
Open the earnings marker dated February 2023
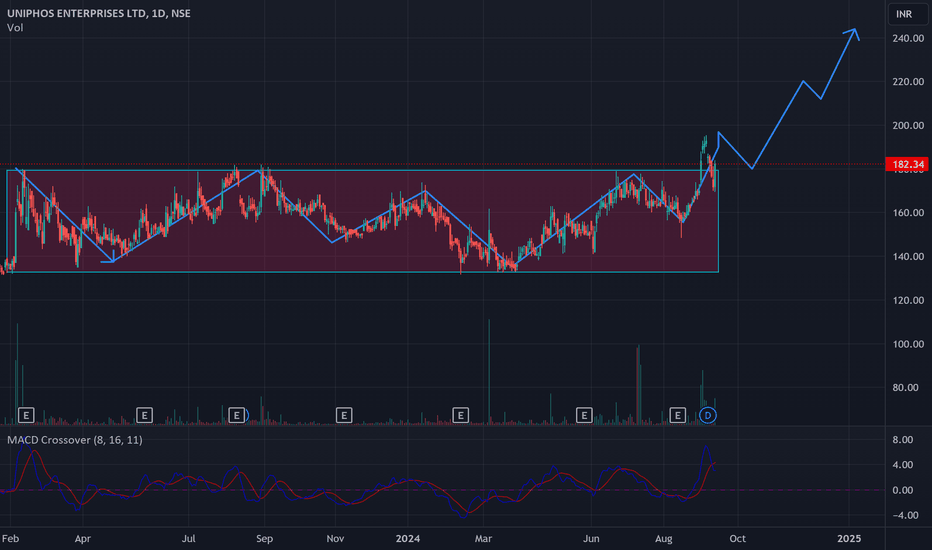click(26, 415)
